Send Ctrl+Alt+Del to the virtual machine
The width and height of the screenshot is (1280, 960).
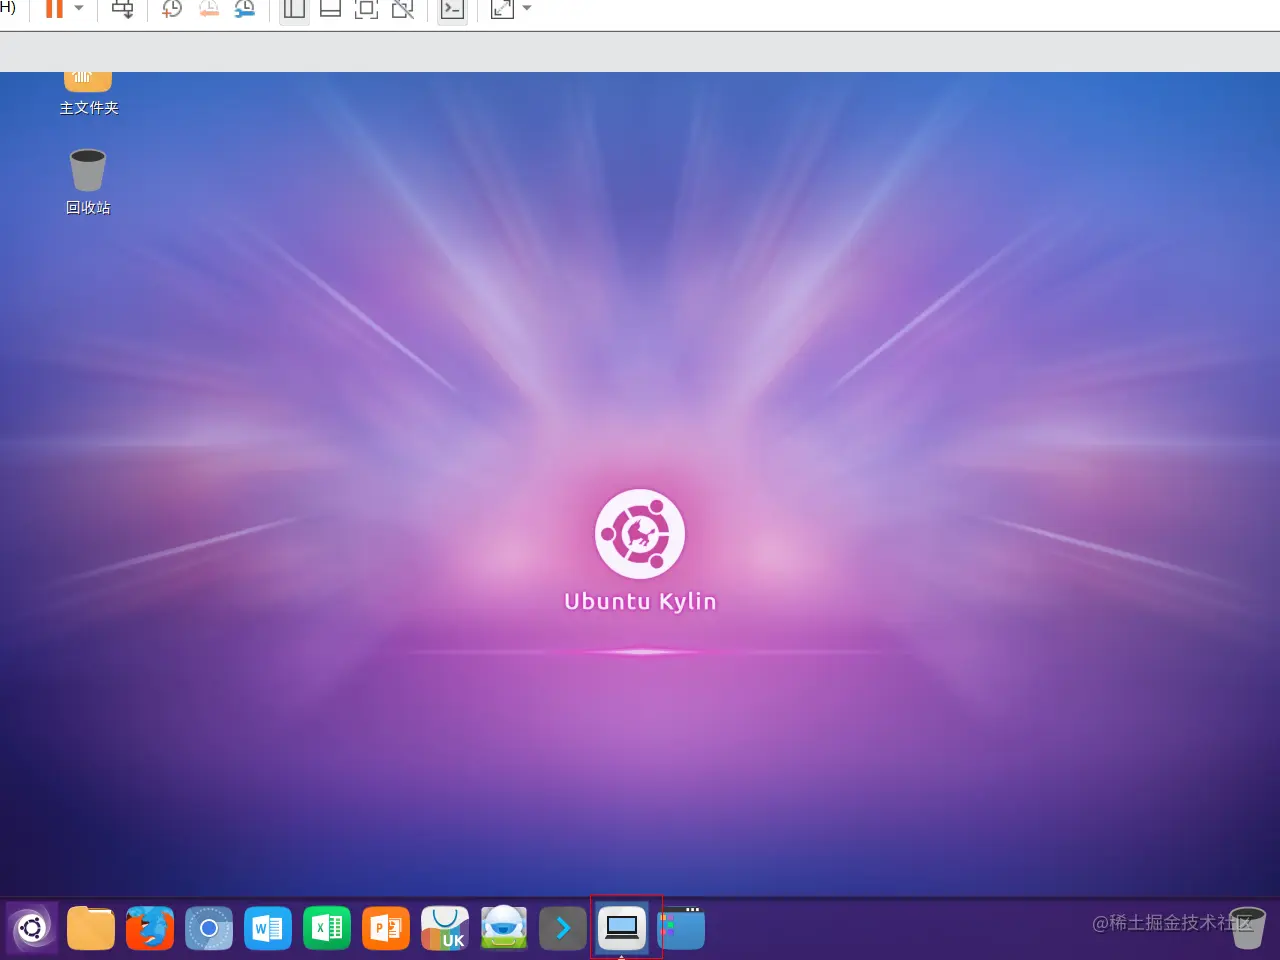point(123,9)
